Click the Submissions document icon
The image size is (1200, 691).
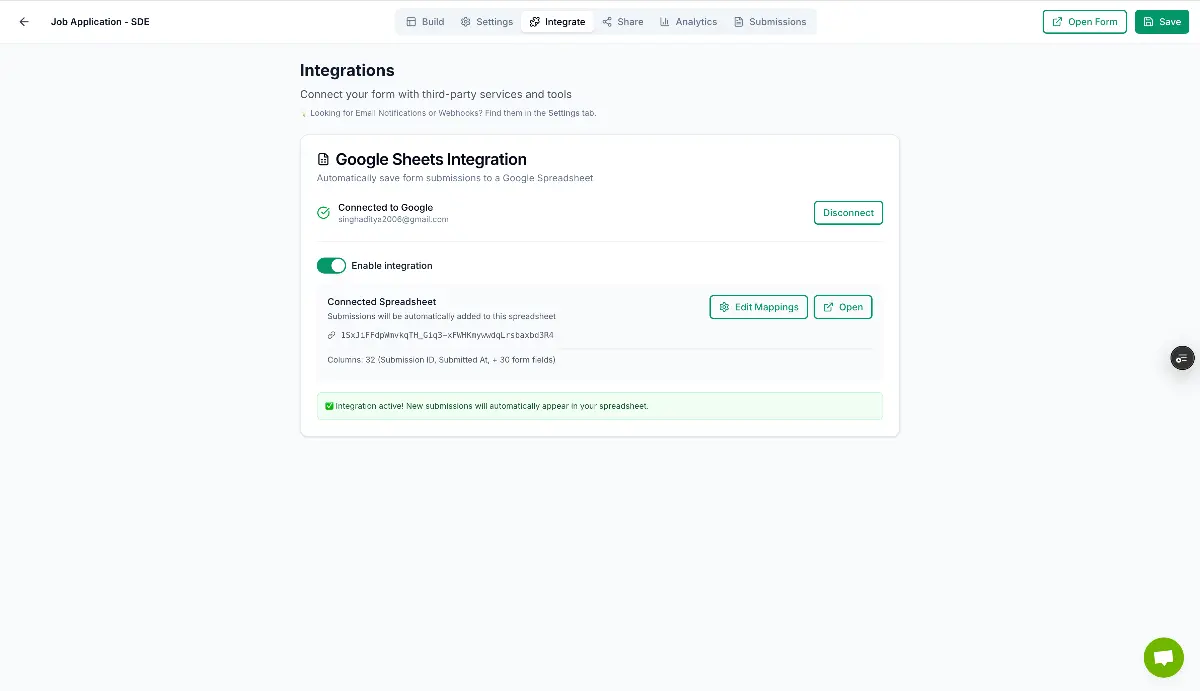737,21
